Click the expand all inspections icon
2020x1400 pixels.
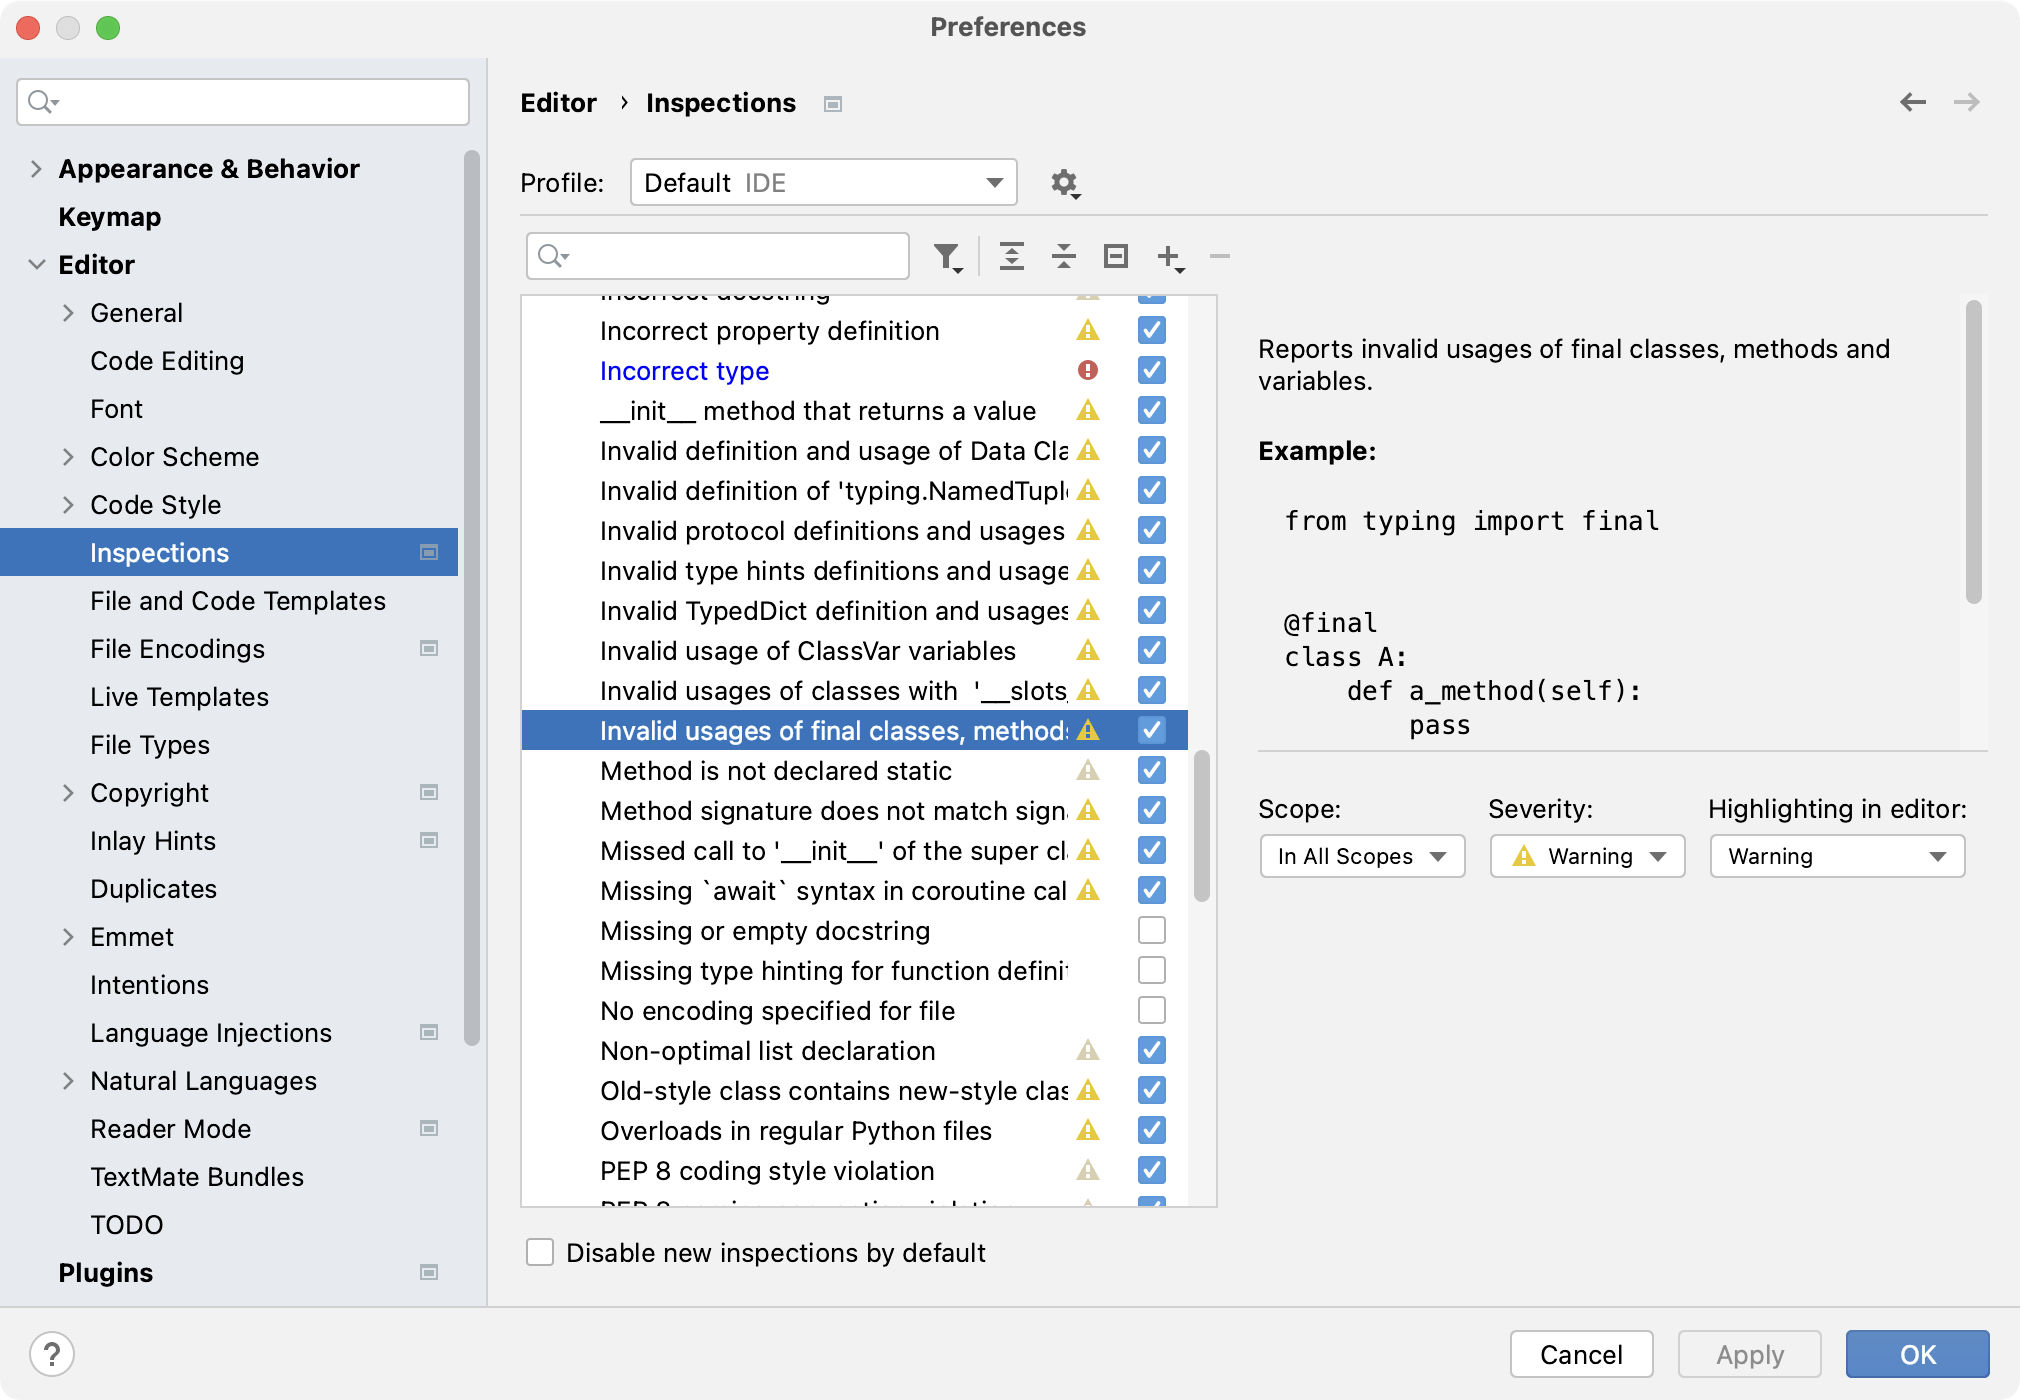coord(1010,255)
